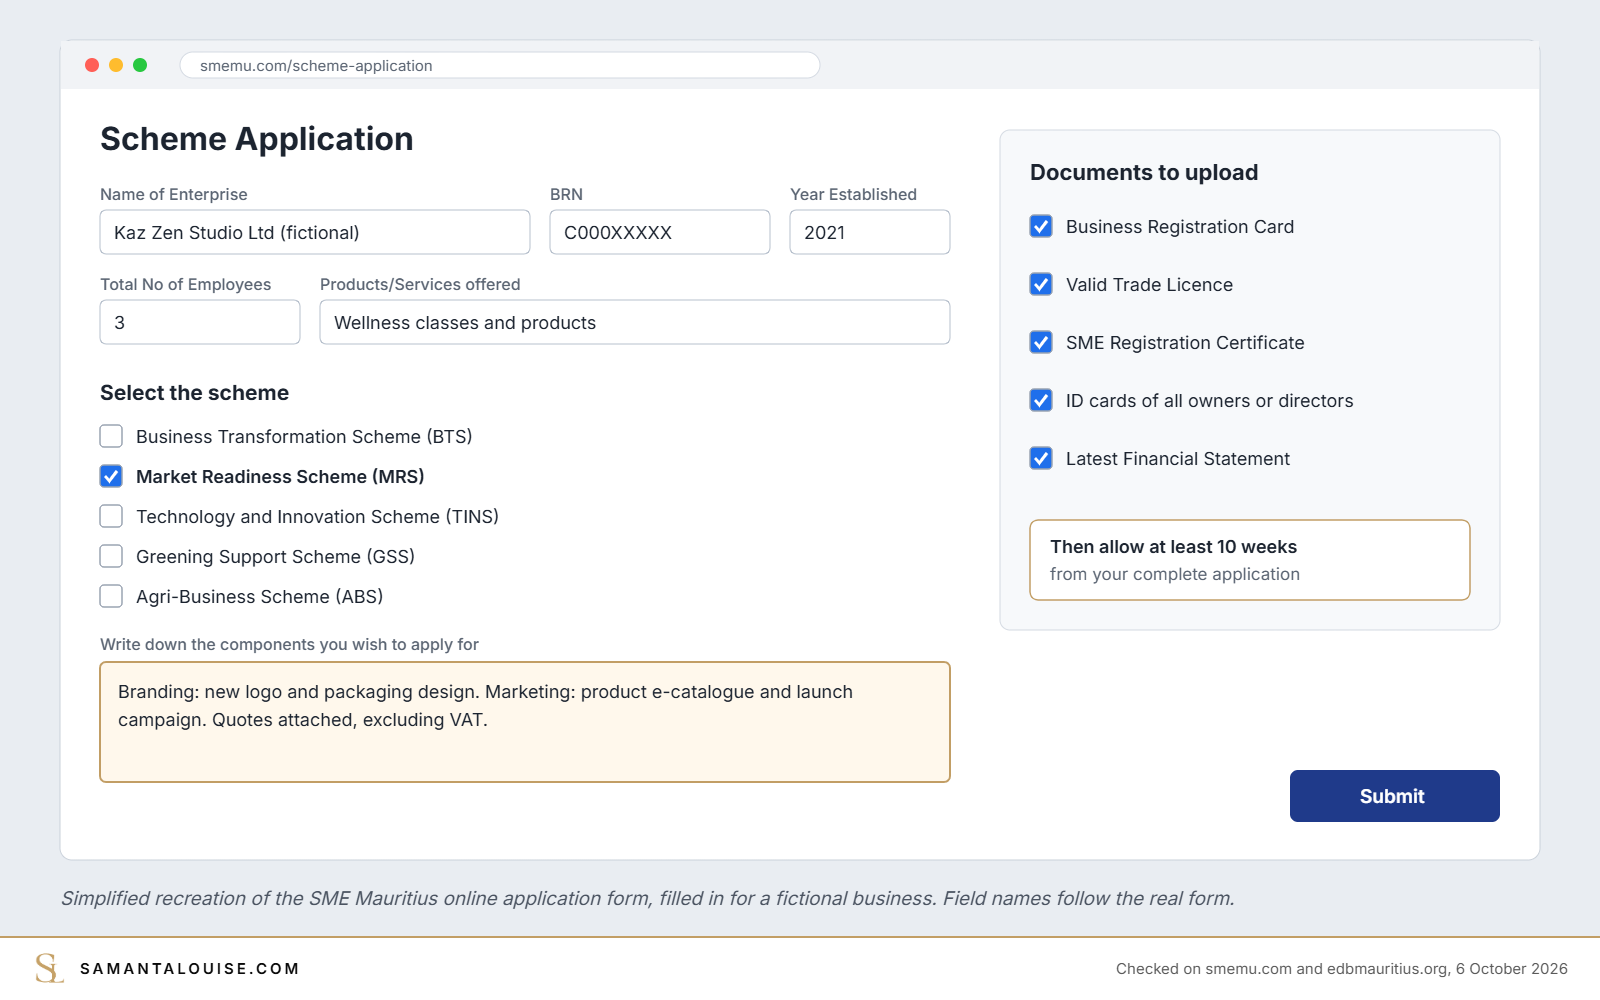Click 'Then allow at least 10 weeks' notice
The width and height of the screenshot is (1600, 1000).
click(1250, 560)
